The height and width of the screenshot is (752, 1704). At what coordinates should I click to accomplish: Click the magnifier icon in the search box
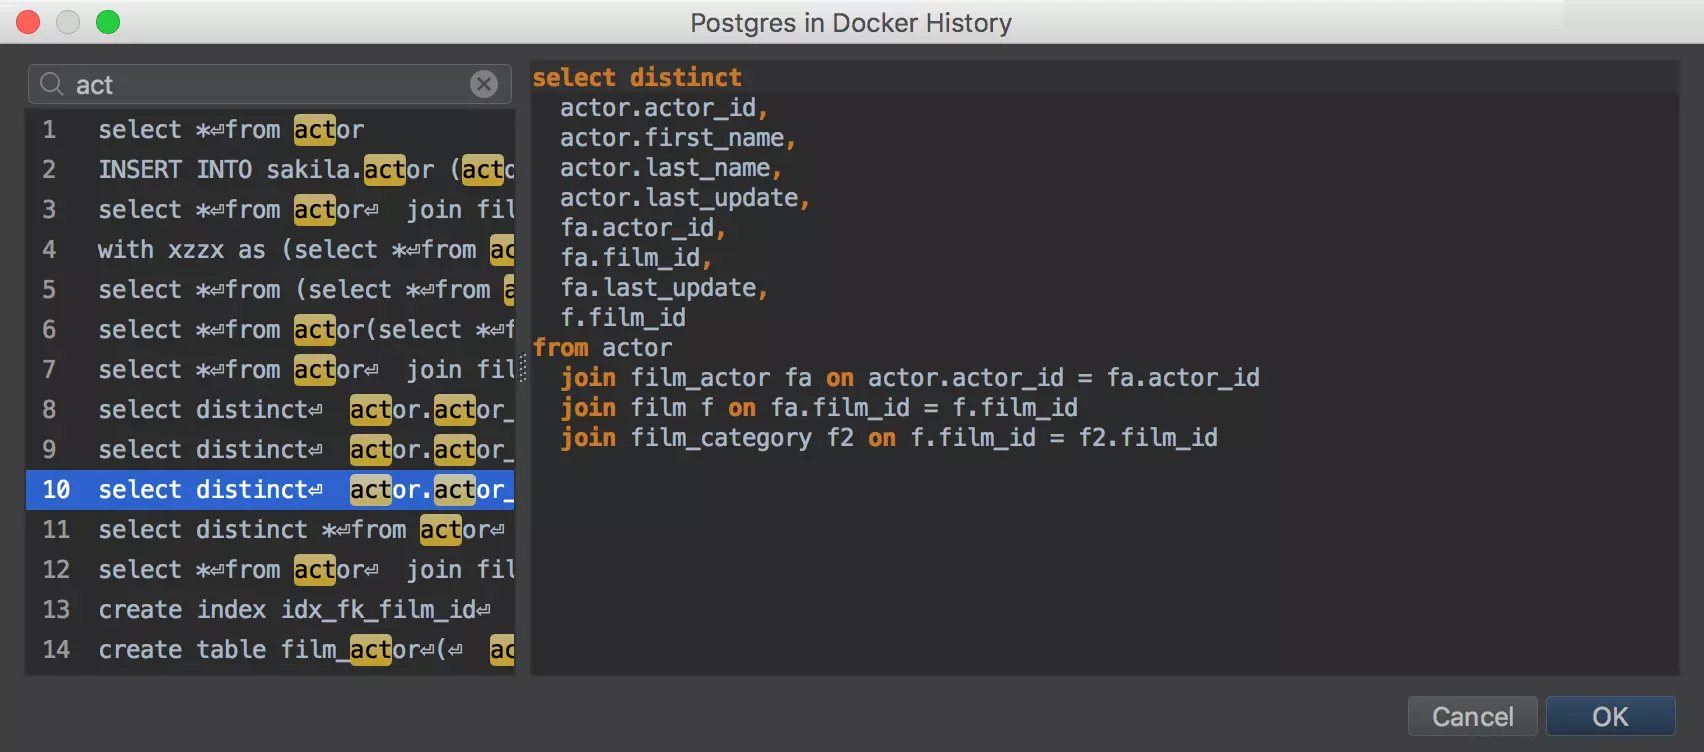click(x=52, y=85)
